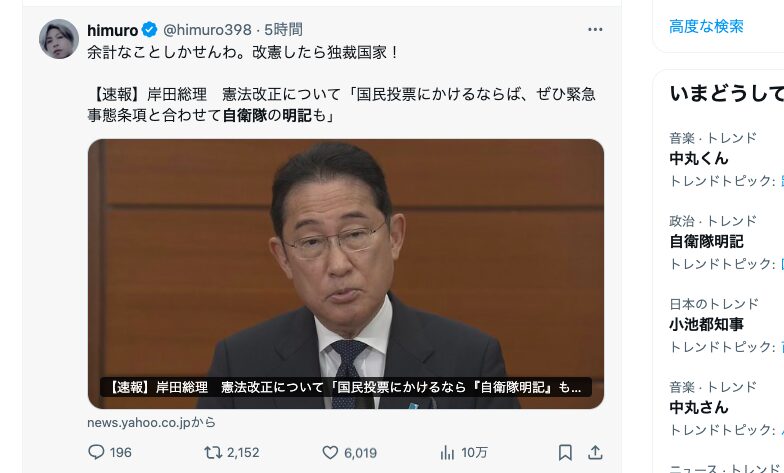This screenshot has height=473, width=784.
Task: Open himuro's profile avatar
Action: (x=59, y=39)
